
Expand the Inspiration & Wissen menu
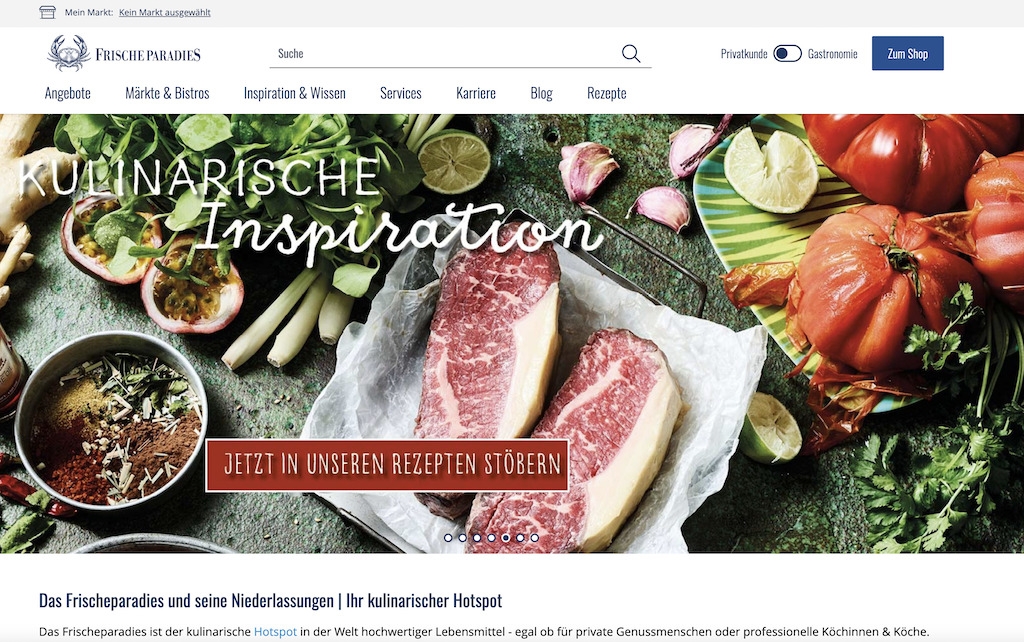point(295,93)
